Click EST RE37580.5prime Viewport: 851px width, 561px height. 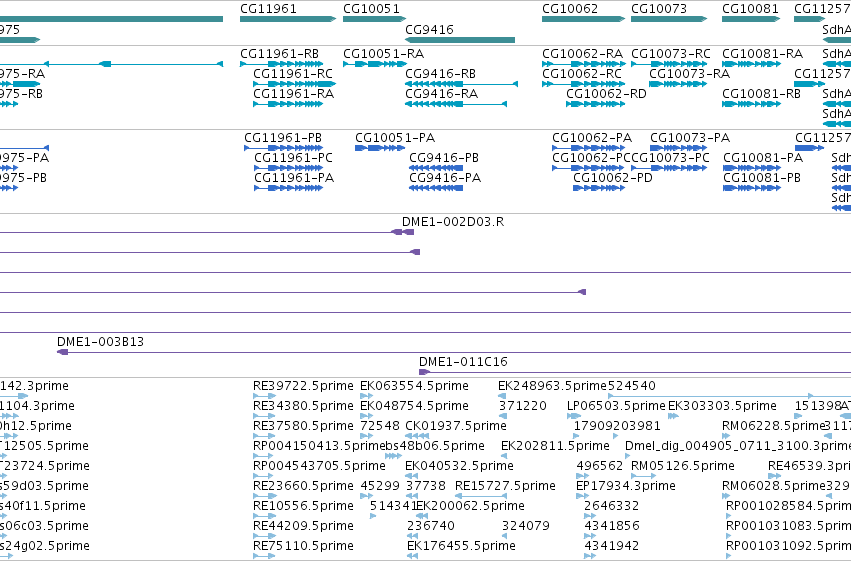pyautogui.click(x=303, y=426)
